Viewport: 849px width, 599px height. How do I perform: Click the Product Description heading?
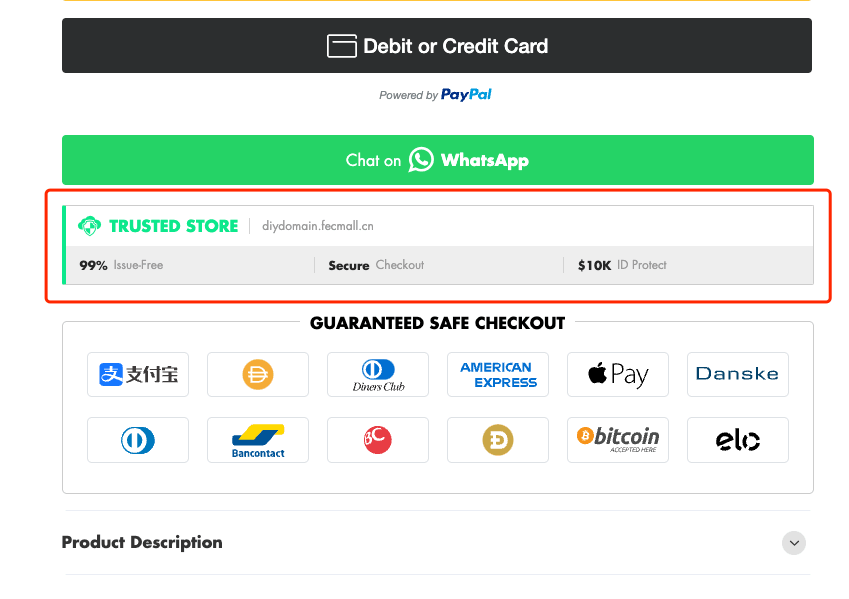click(142, 543)
